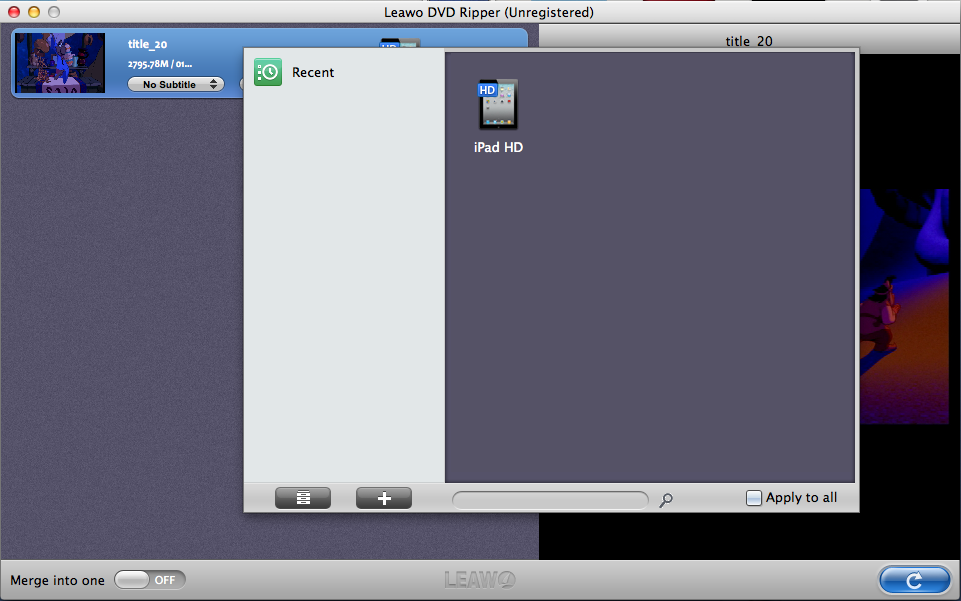Click the preview video frame
The width and height of the screenshot is (961, 601).
[x=905, y=306]
